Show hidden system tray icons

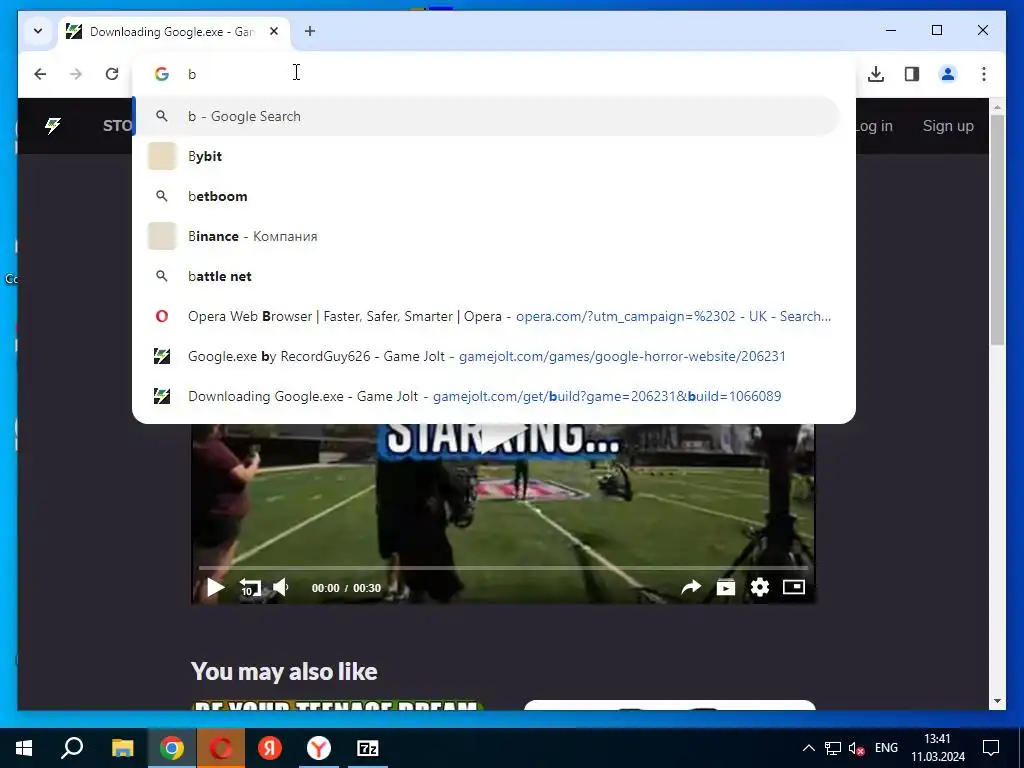click(x=808, y=748)
